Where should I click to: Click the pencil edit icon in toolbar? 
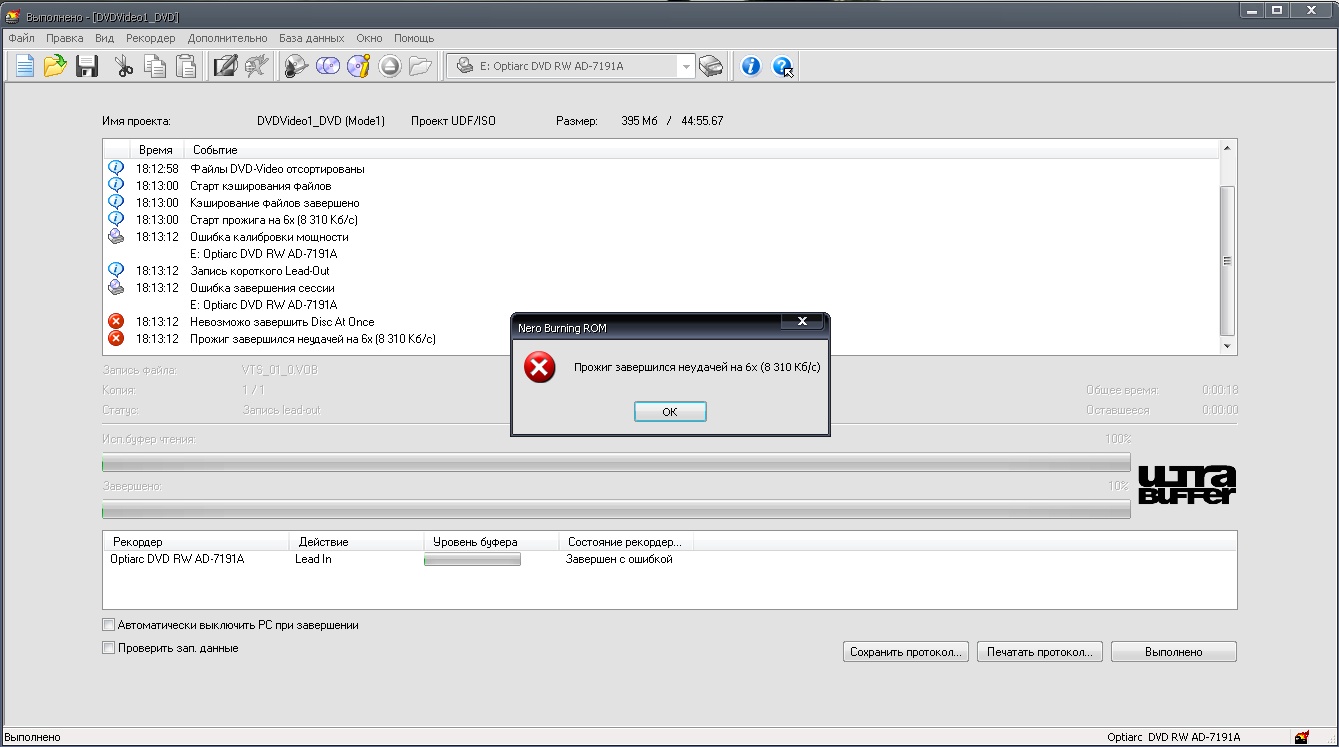pos(226,66)
